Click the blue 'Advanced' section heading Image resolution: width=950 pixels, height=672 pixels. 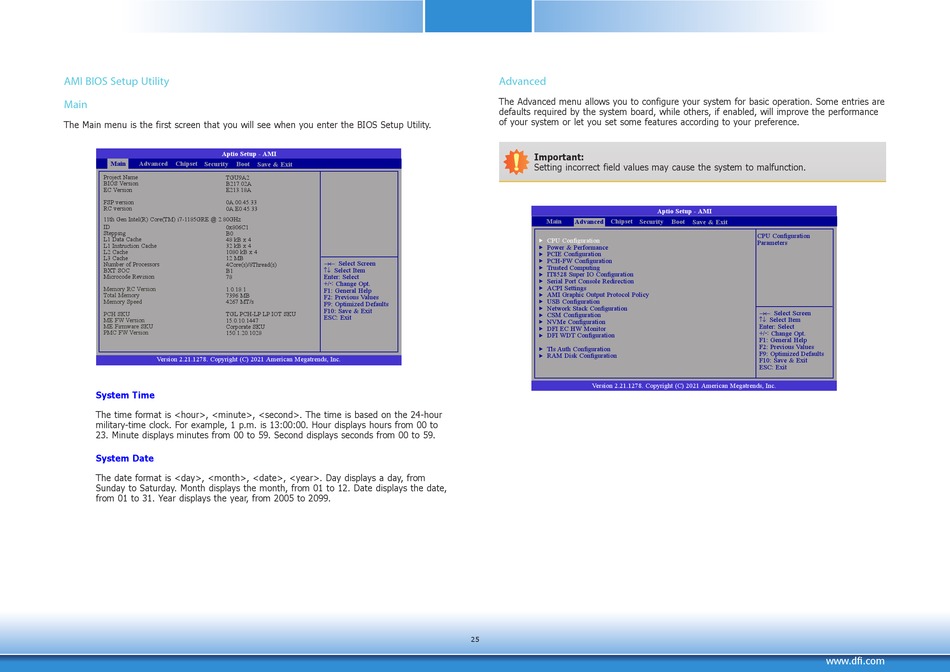point(522,81)
